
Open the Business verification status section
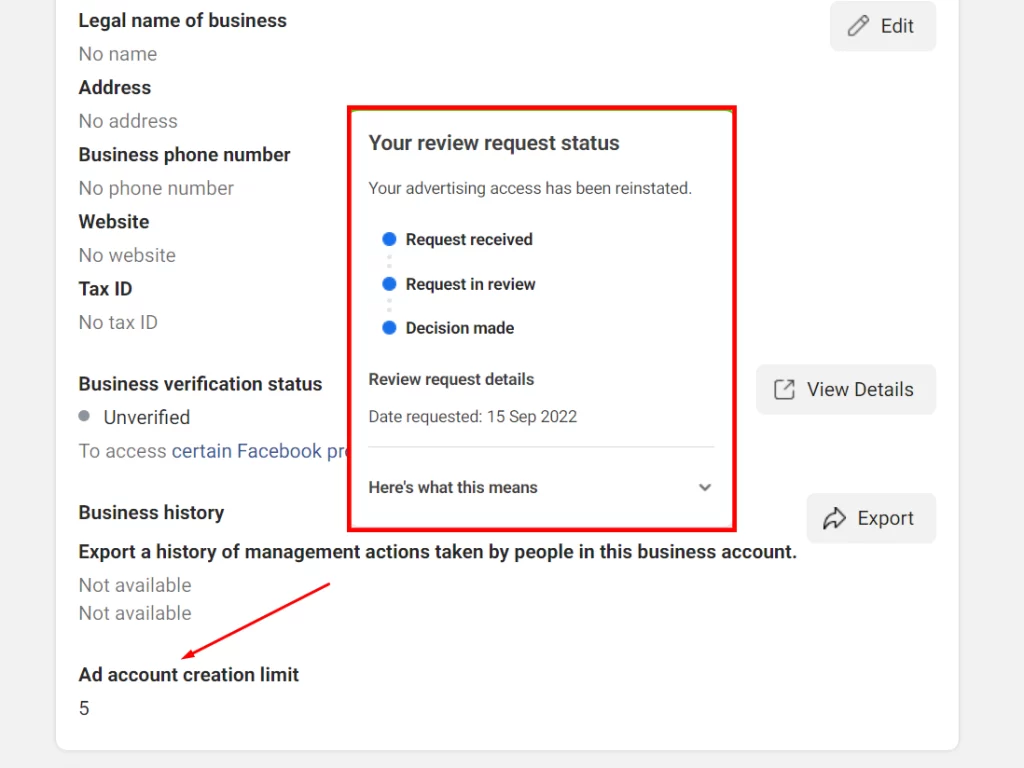coord(200,384)
